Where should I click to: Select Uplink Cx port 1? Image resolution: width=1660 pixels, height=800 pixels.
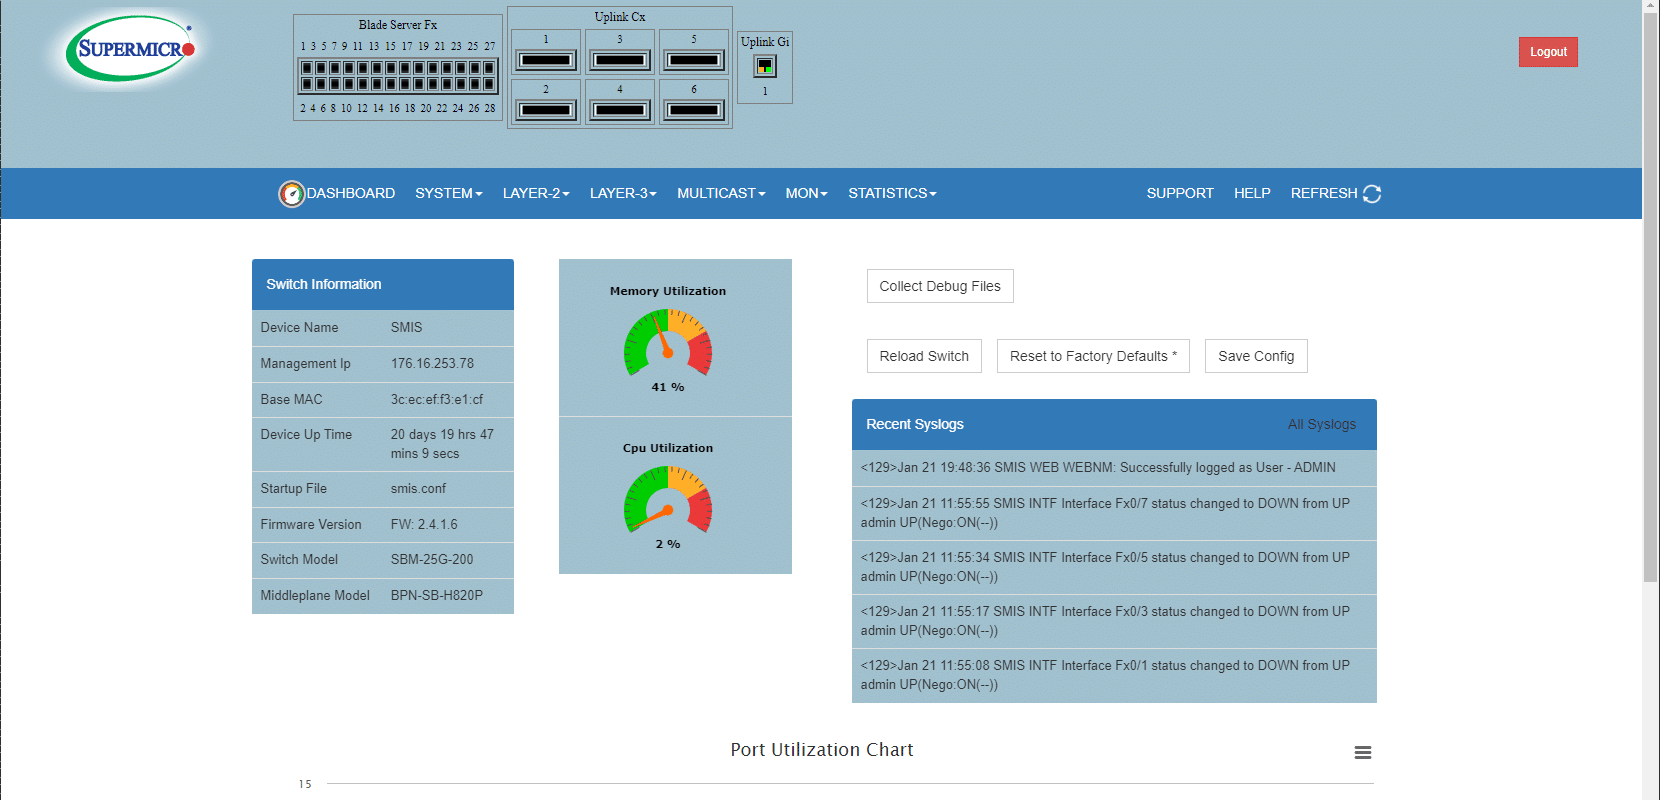(546, 60)
